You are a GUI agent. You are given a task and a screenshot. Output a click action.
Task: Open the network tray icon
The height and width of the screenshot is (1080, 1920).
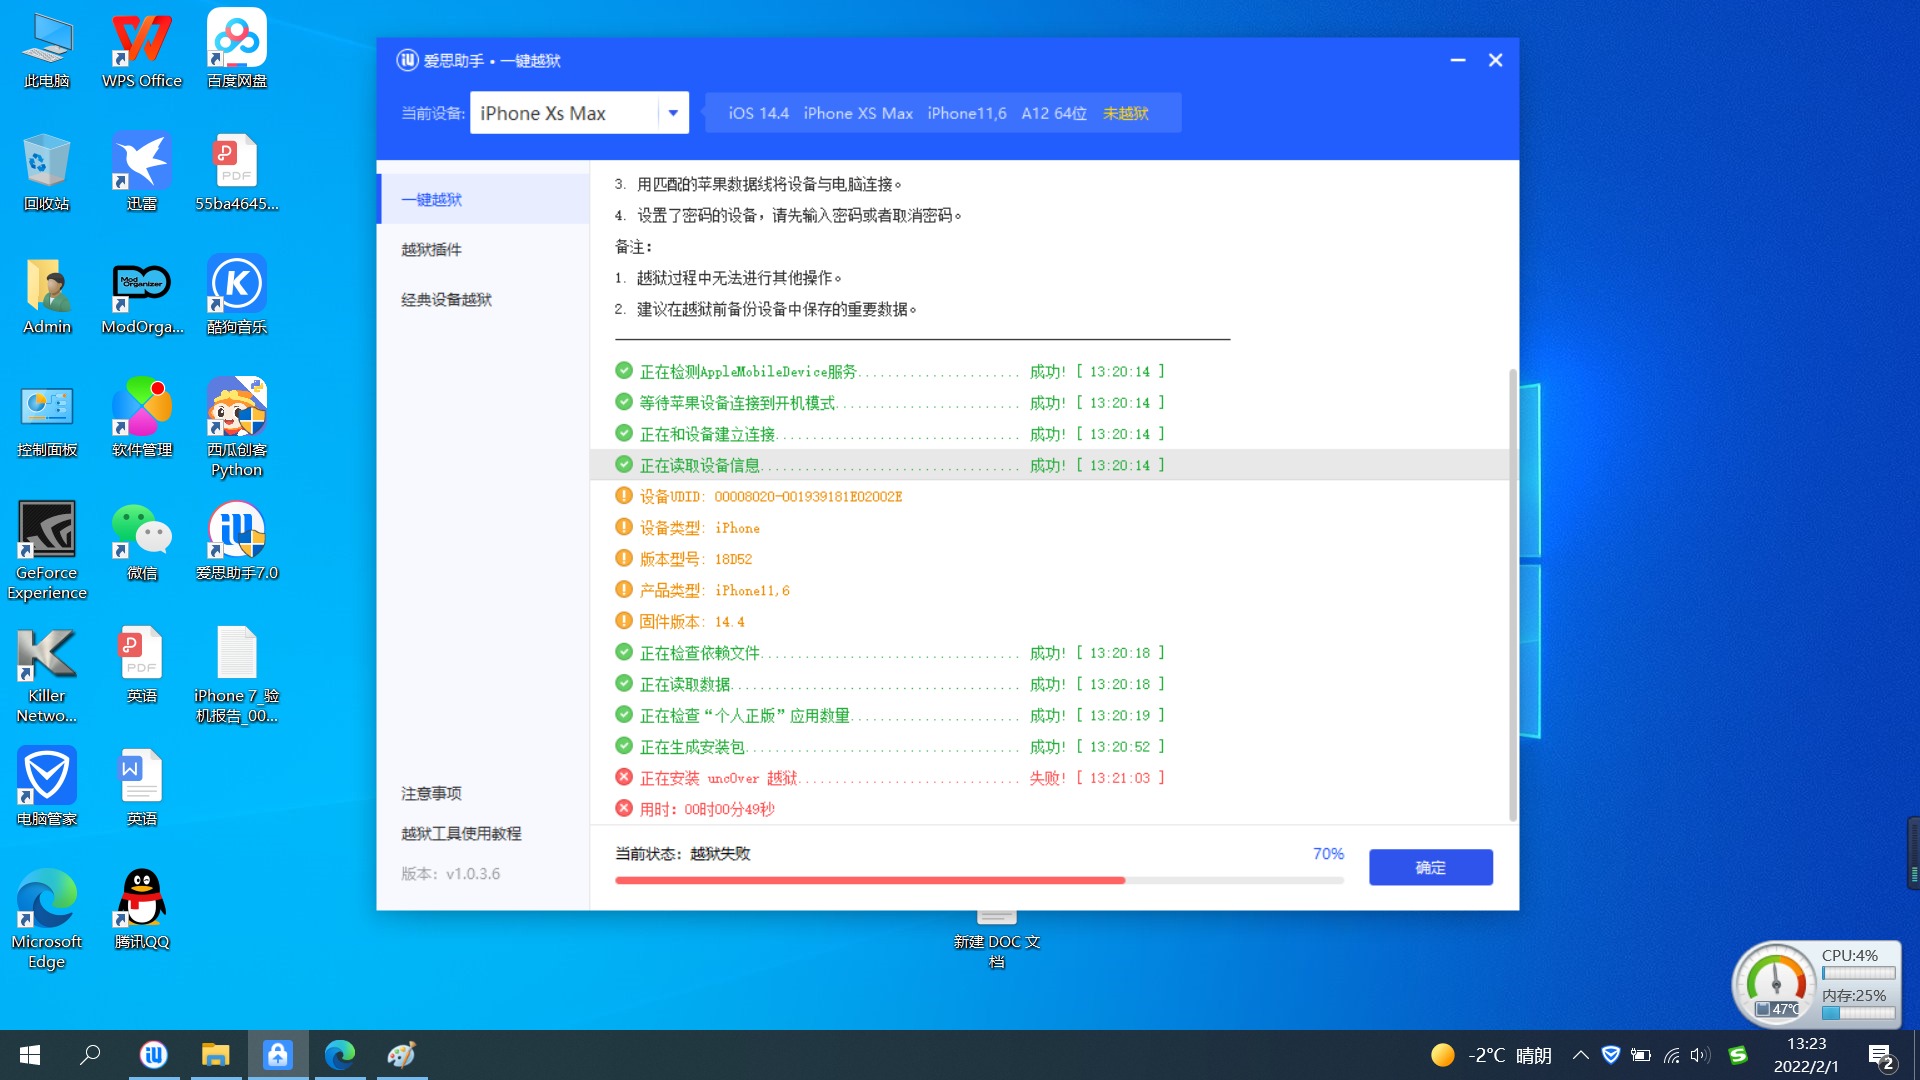click(x=1671, y=1055)
